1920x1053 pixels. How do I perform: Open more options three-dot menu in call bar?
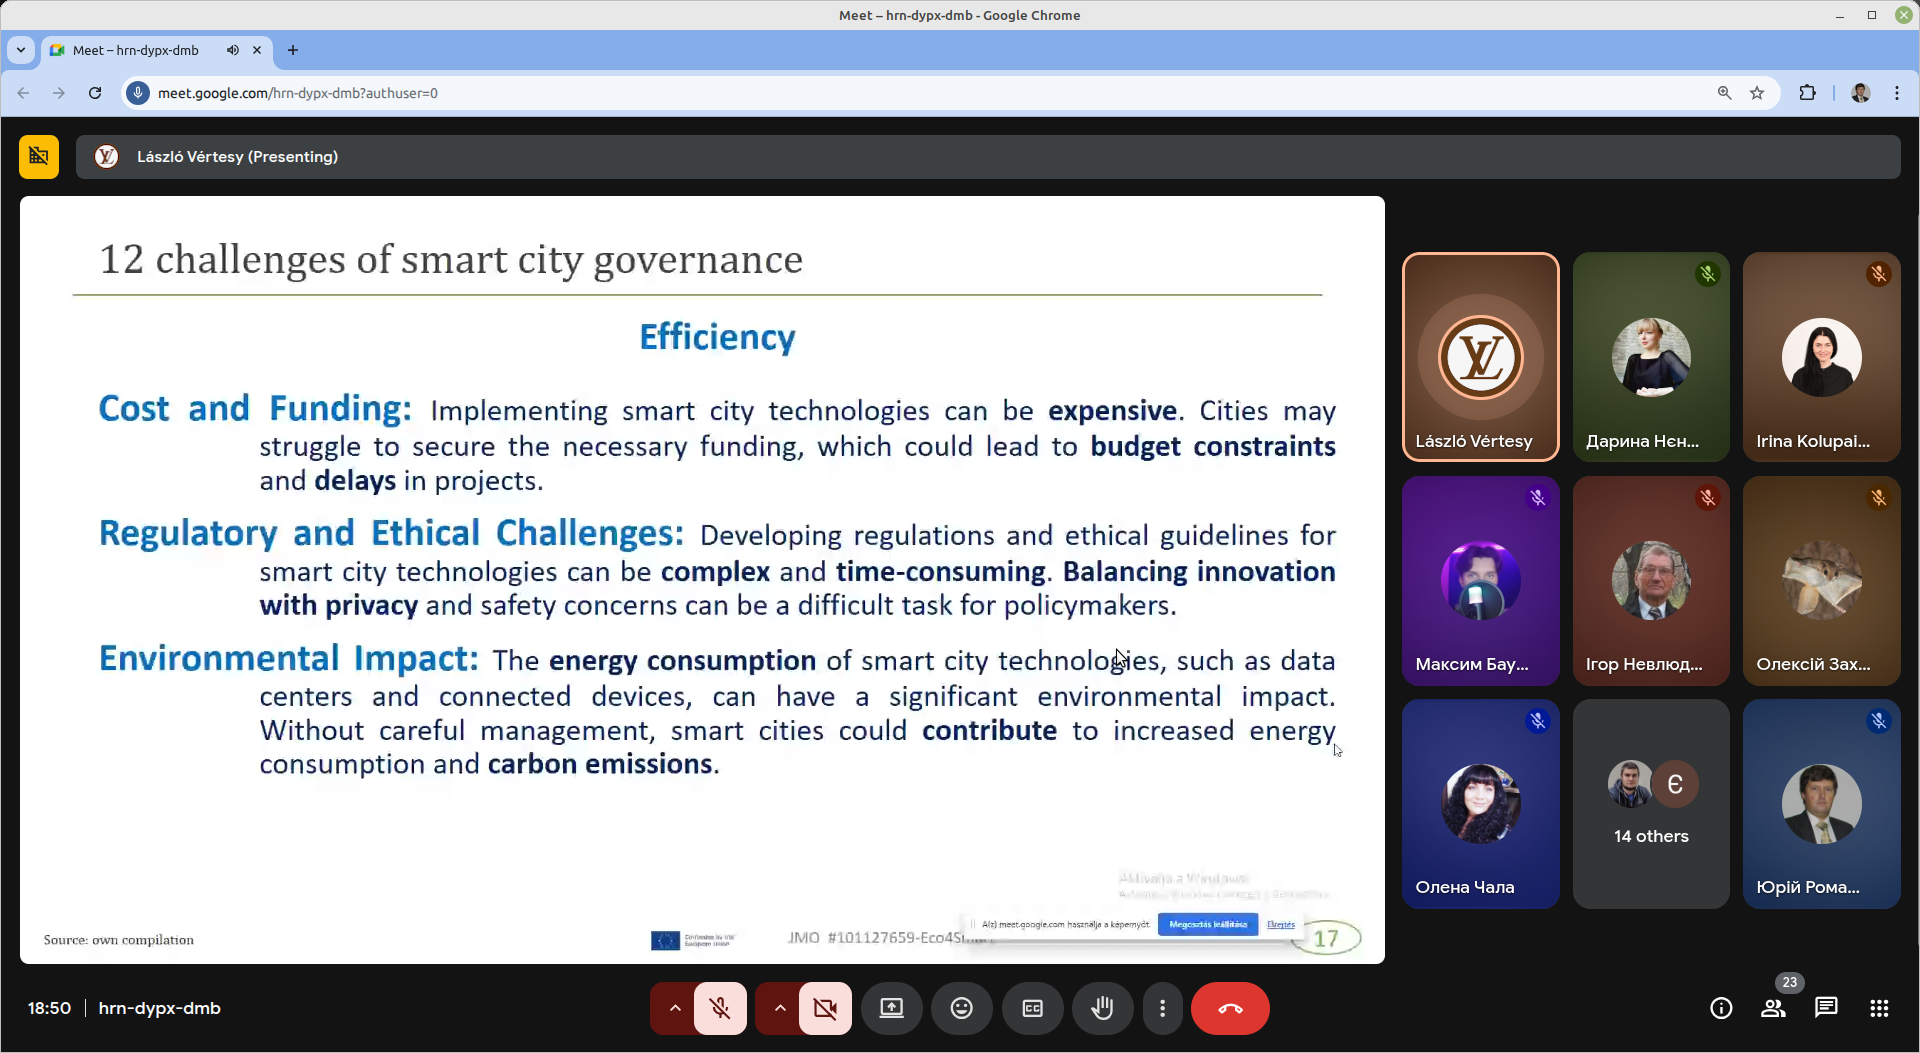(1162, 1008)
